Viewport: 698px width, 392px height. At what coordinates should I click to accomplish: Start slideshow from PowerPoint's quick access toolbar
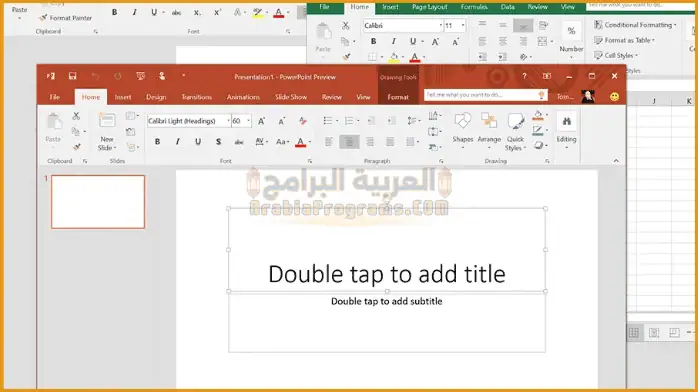coord(140,76)
